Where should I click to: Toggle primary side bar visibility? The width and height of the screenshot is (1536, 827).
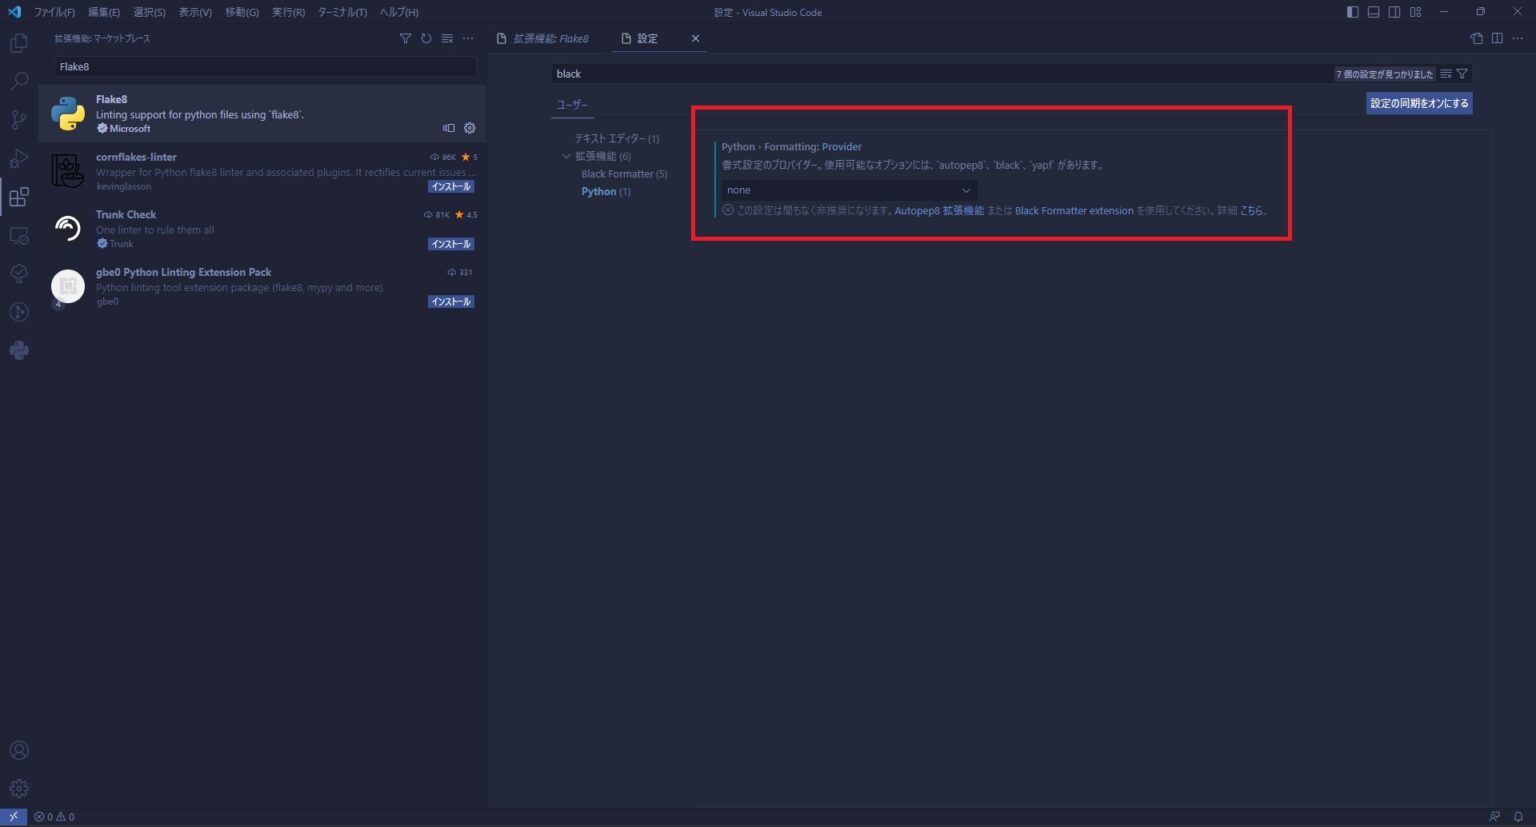pyautogui.click(x=1352, y=12)
